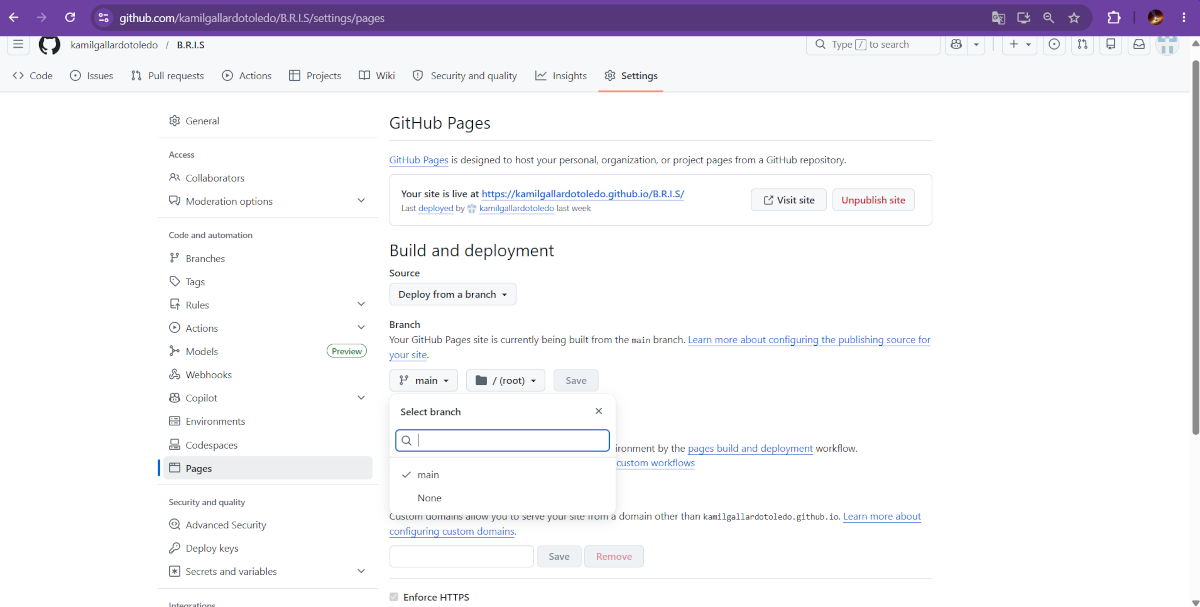Reload the page in the browser
The height and width of the screenshot is (607, 1200).
70,17
